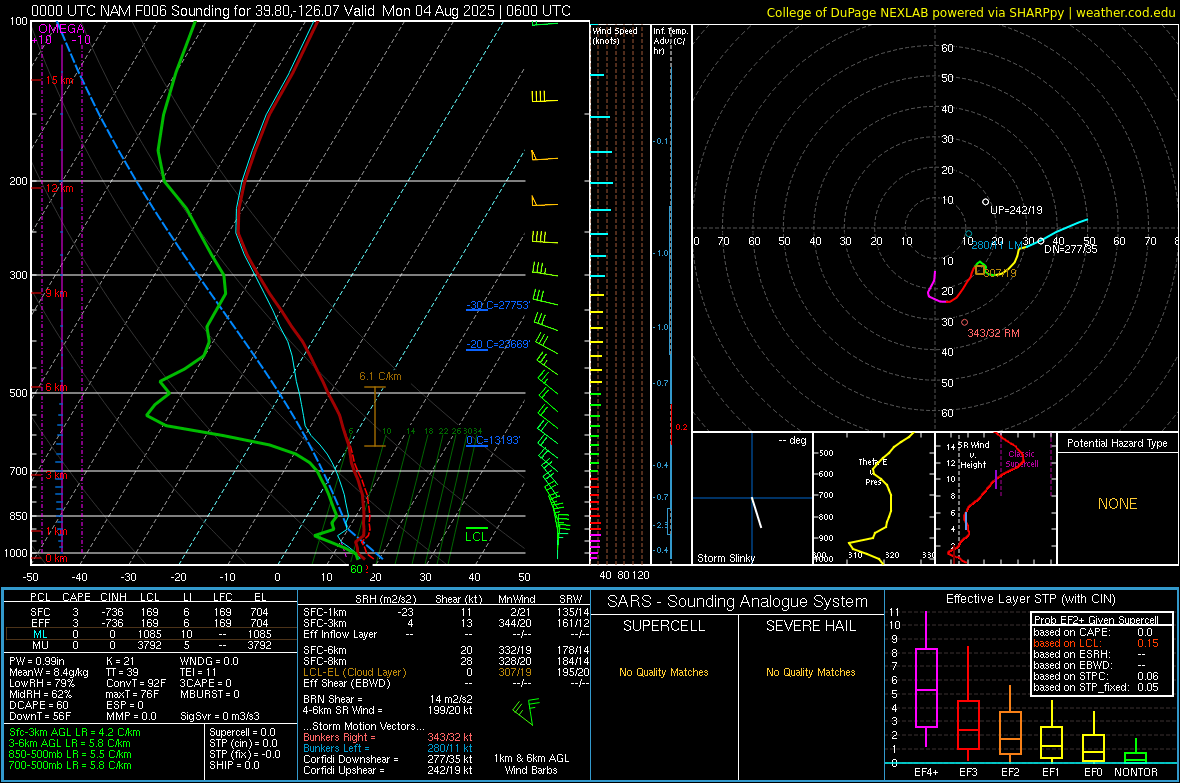Click the SEVERE HAIL column heading
Image resolution: width=1180 pixels, height=783 pixels.
tap(810, 626)
